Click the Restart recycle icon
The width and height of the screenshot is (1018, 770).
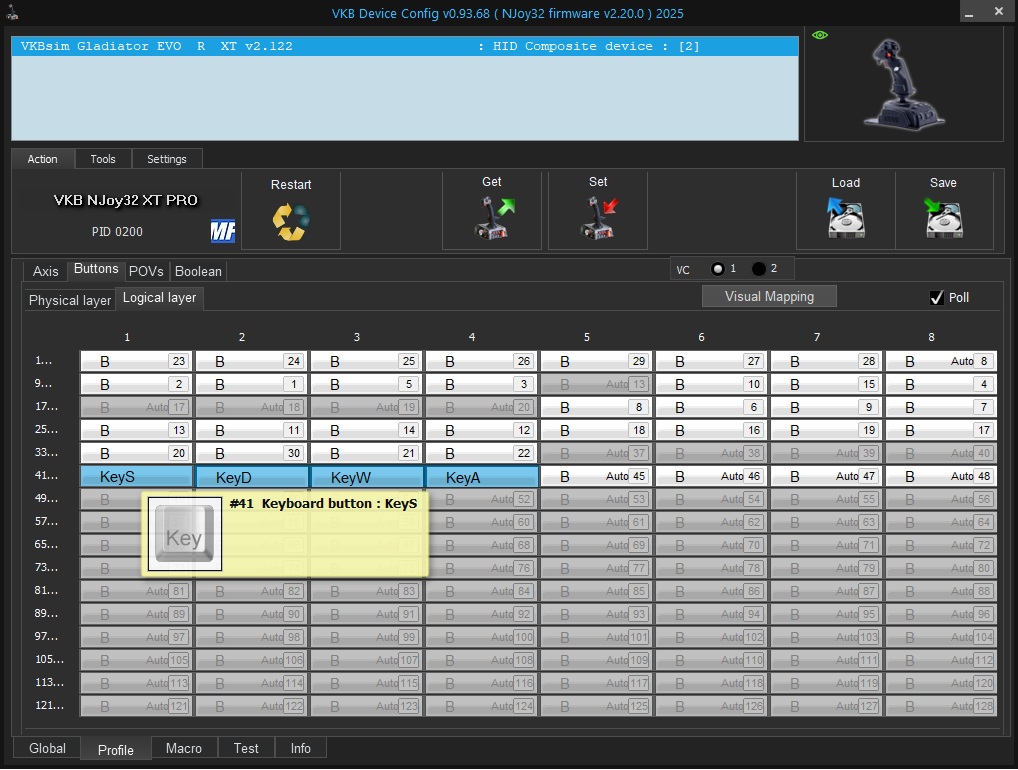point(291,222)
